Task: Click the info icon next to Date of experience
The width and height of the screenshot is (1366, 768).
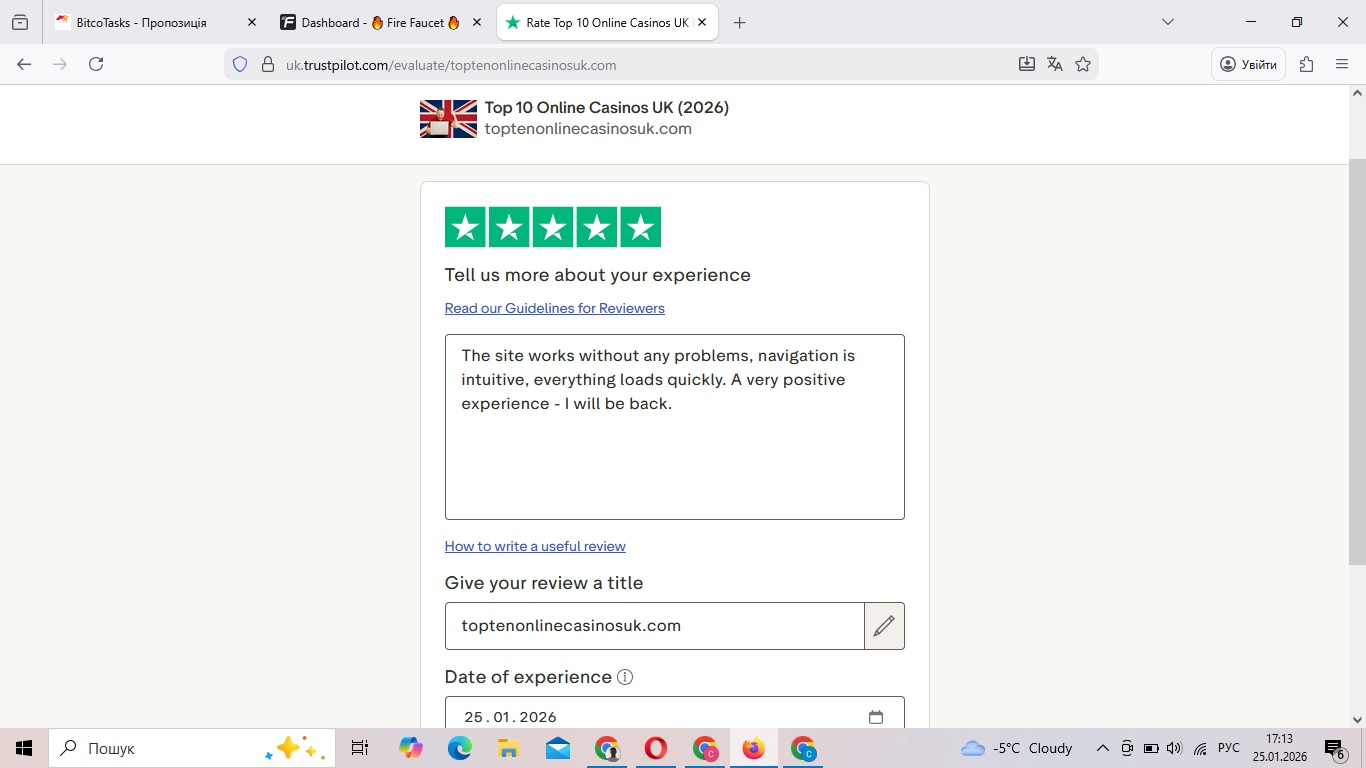Action: (625, 677)
